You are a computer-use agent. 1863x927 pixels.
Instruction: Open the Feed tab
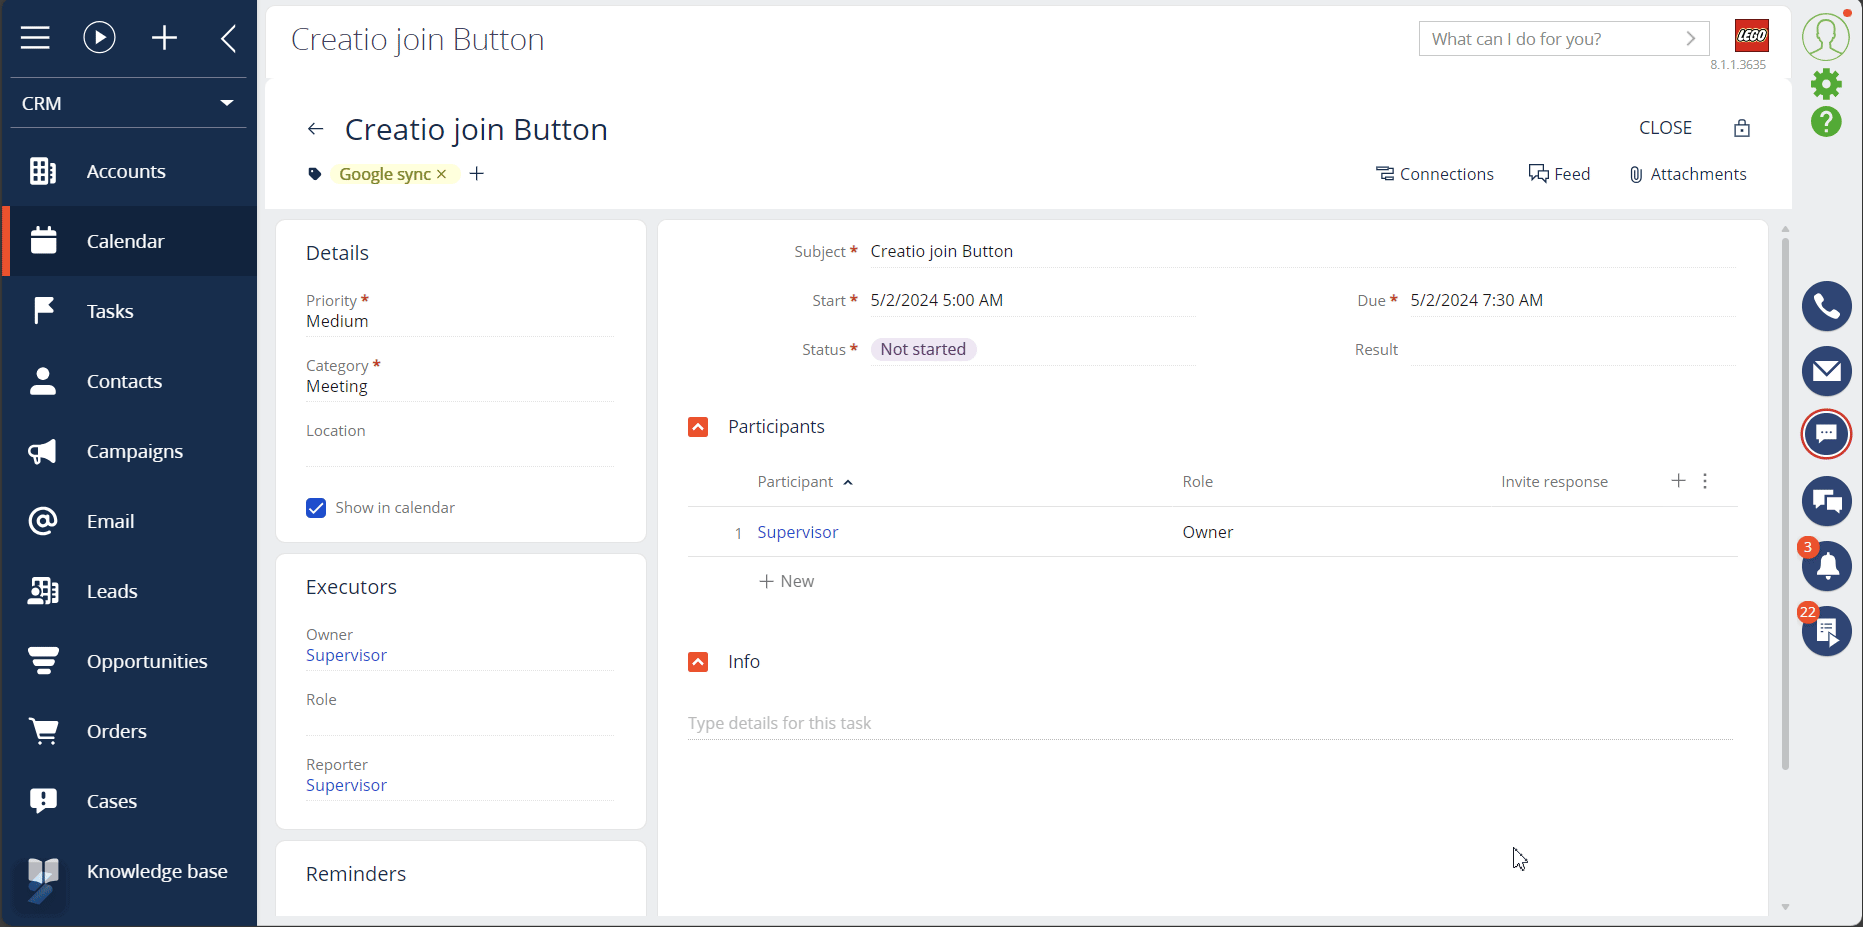click(1560, 174)
